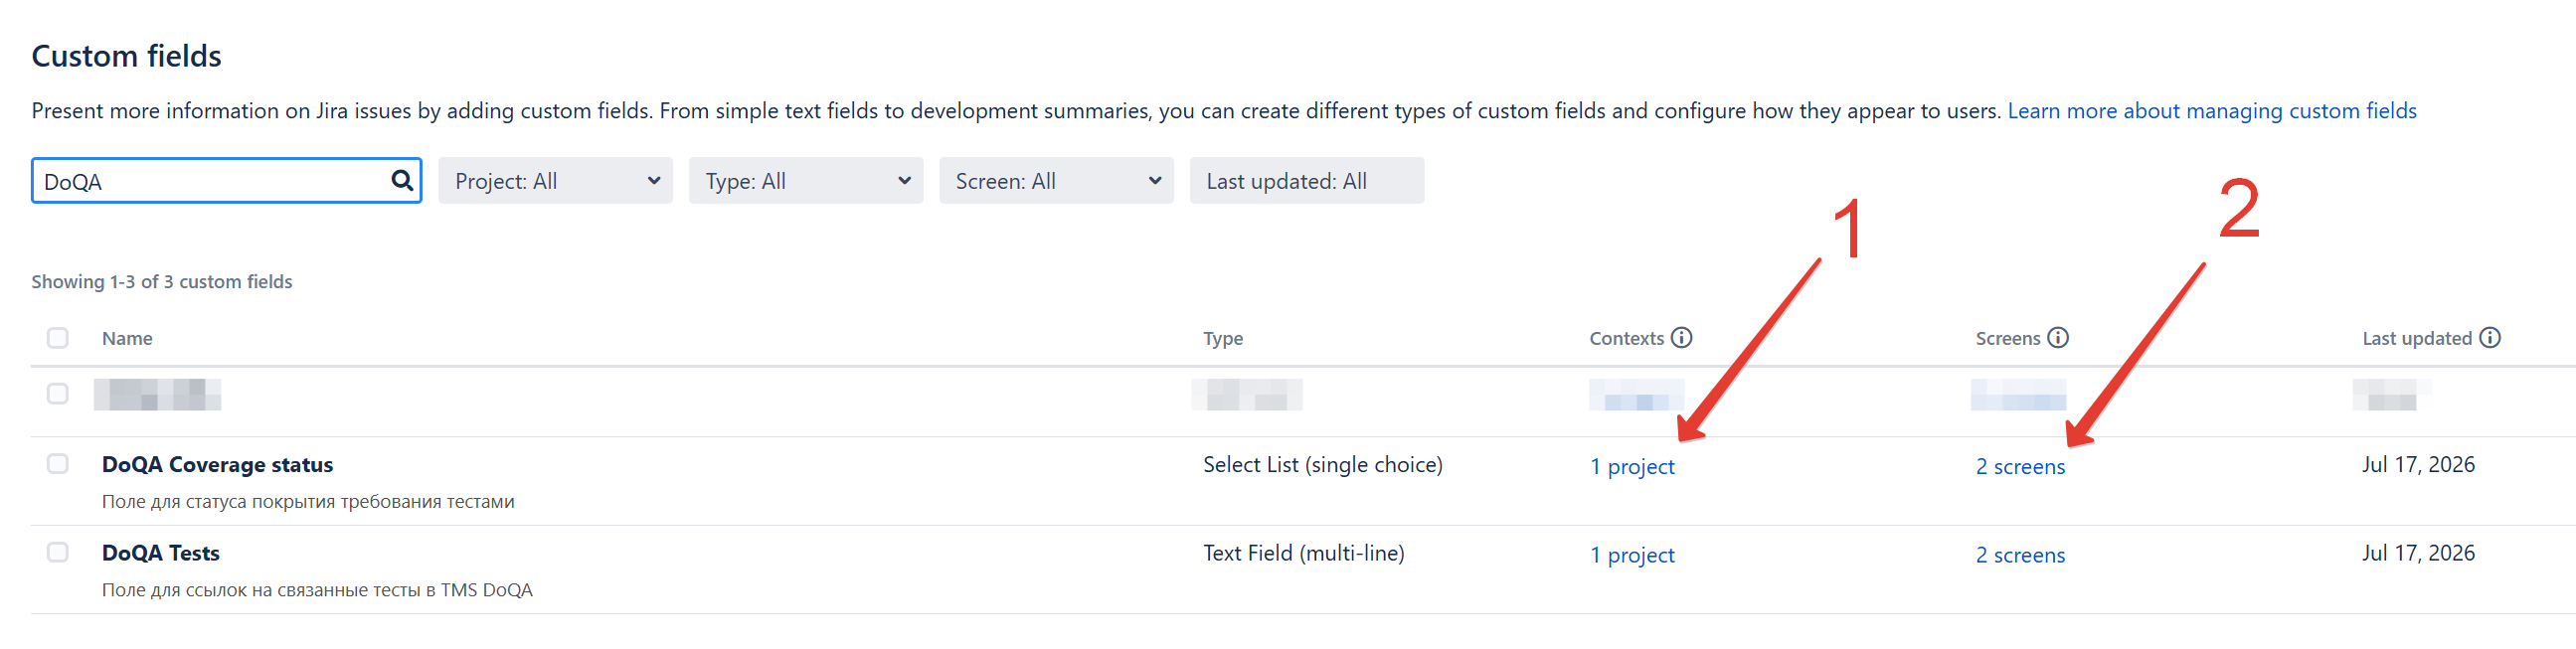
Task: Expand the Screen: All dropdown
Action: pyautogui.click(x=1056, y=181)
